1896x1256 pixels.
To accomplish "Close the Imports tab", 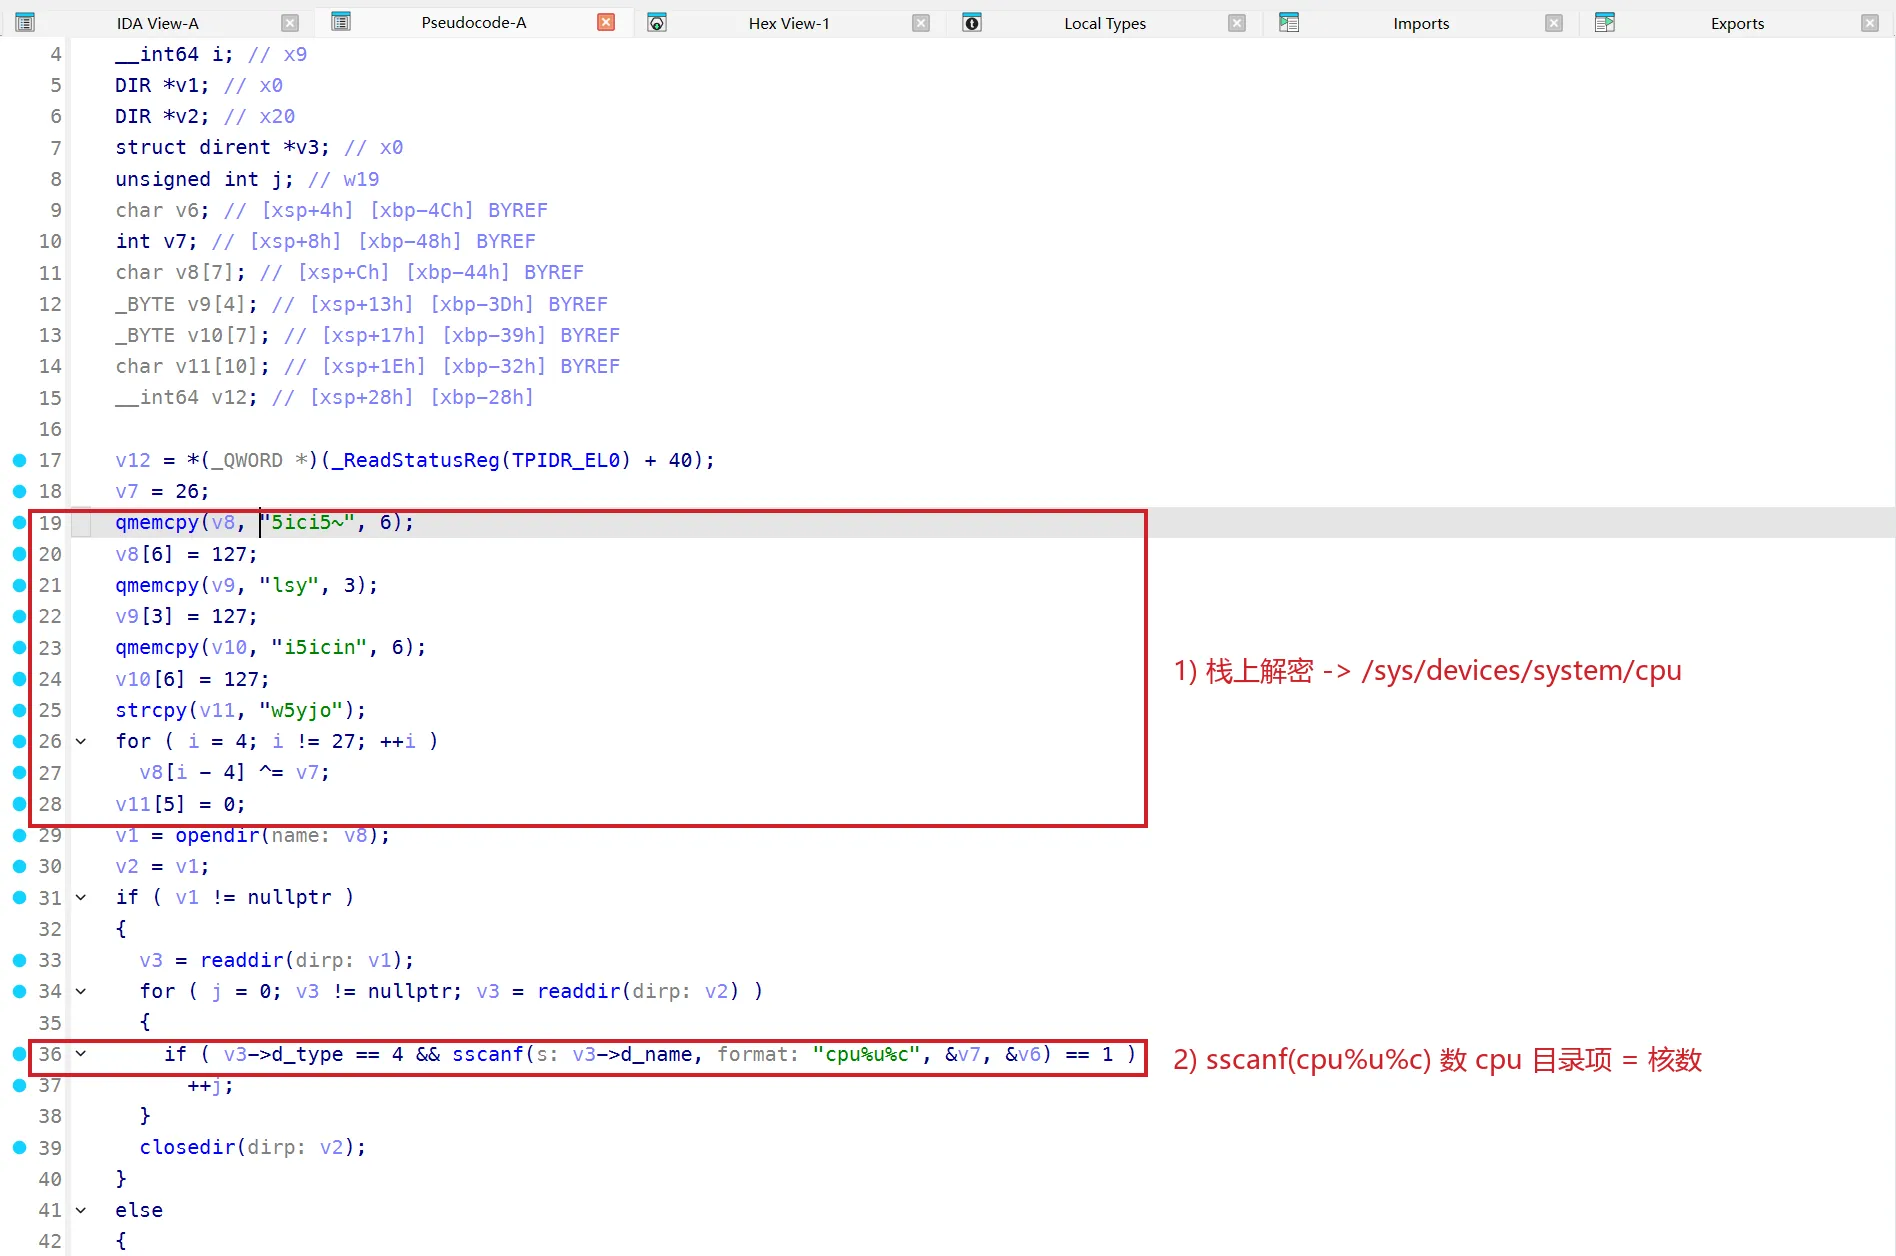I will click(1553, 23).
